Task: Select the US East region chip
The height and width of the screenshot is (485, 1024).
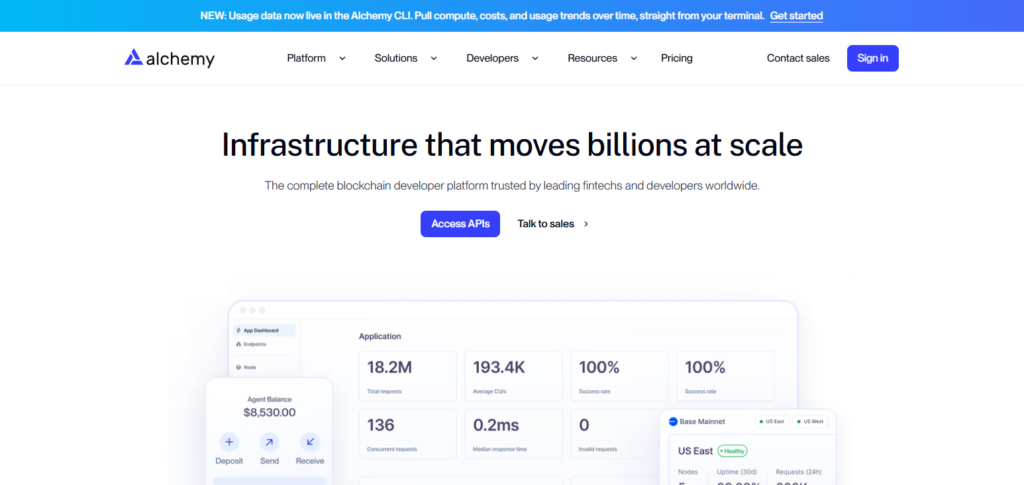Action: tap(771, 422)
